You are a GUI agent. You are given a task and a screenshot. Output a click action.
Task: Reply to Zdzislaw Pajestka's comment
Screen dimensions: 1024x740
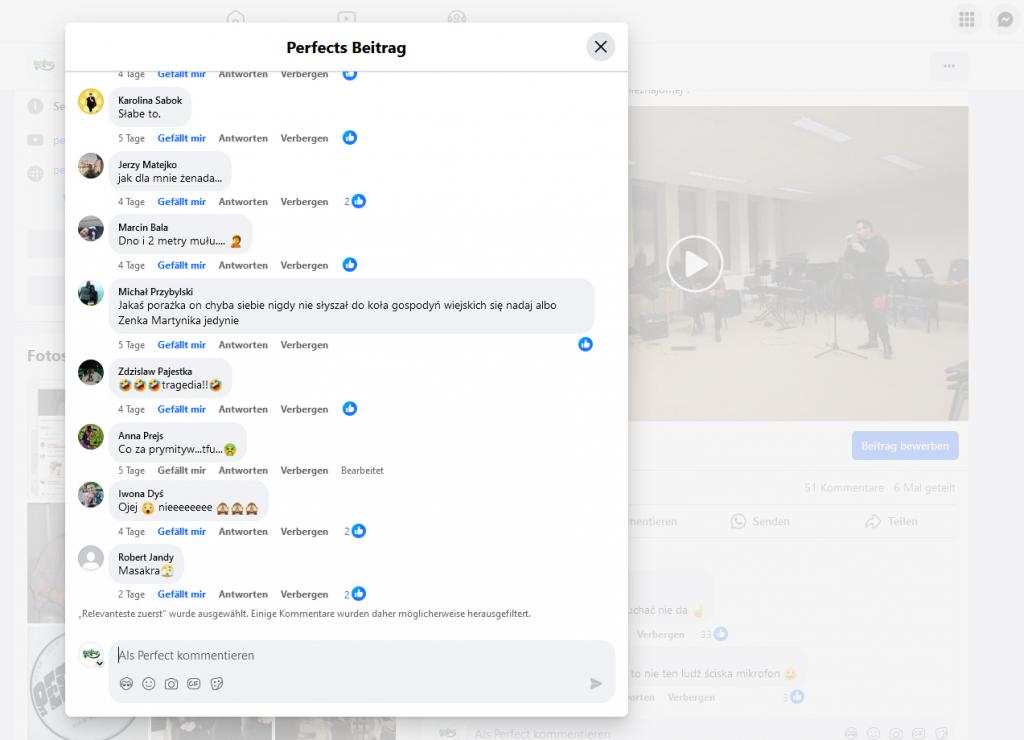(x=243, y=410)
